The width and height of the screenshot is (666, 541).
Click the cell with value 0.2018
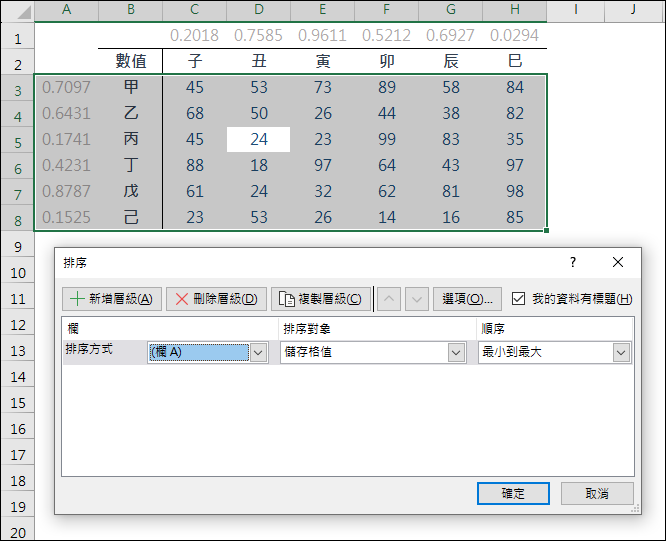click(195, 35)
